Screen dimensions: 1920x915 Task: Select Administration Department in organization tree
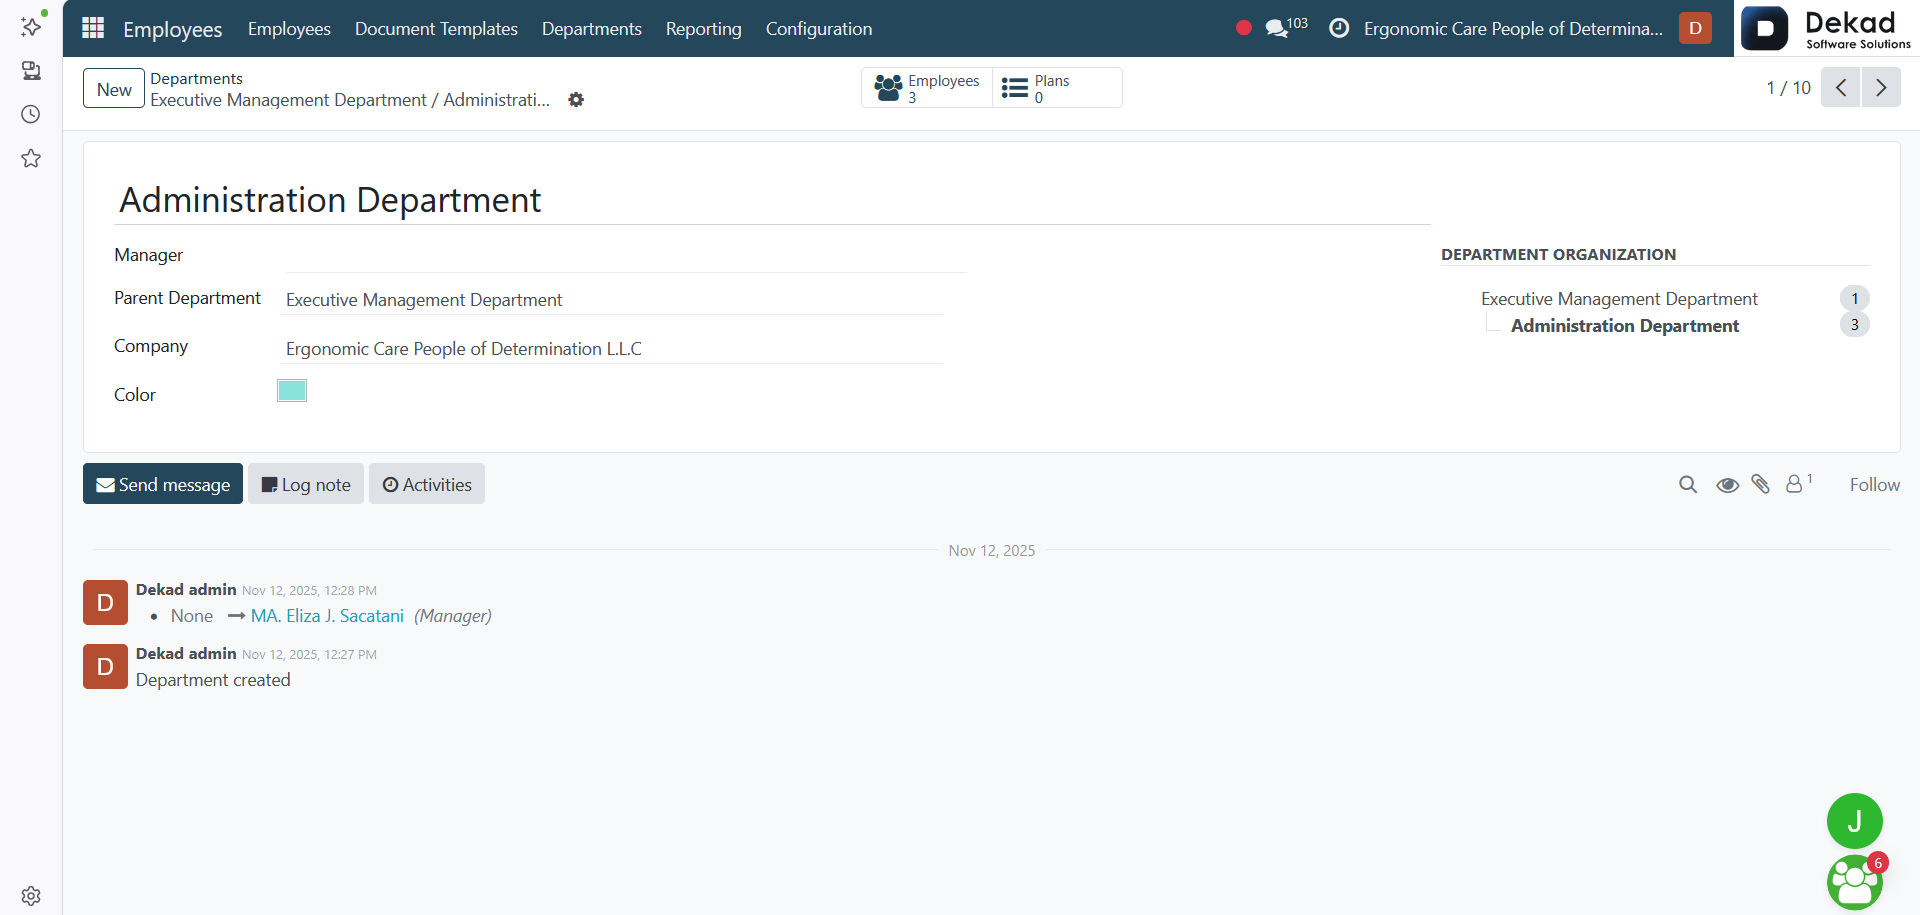tap(1625, 326)
